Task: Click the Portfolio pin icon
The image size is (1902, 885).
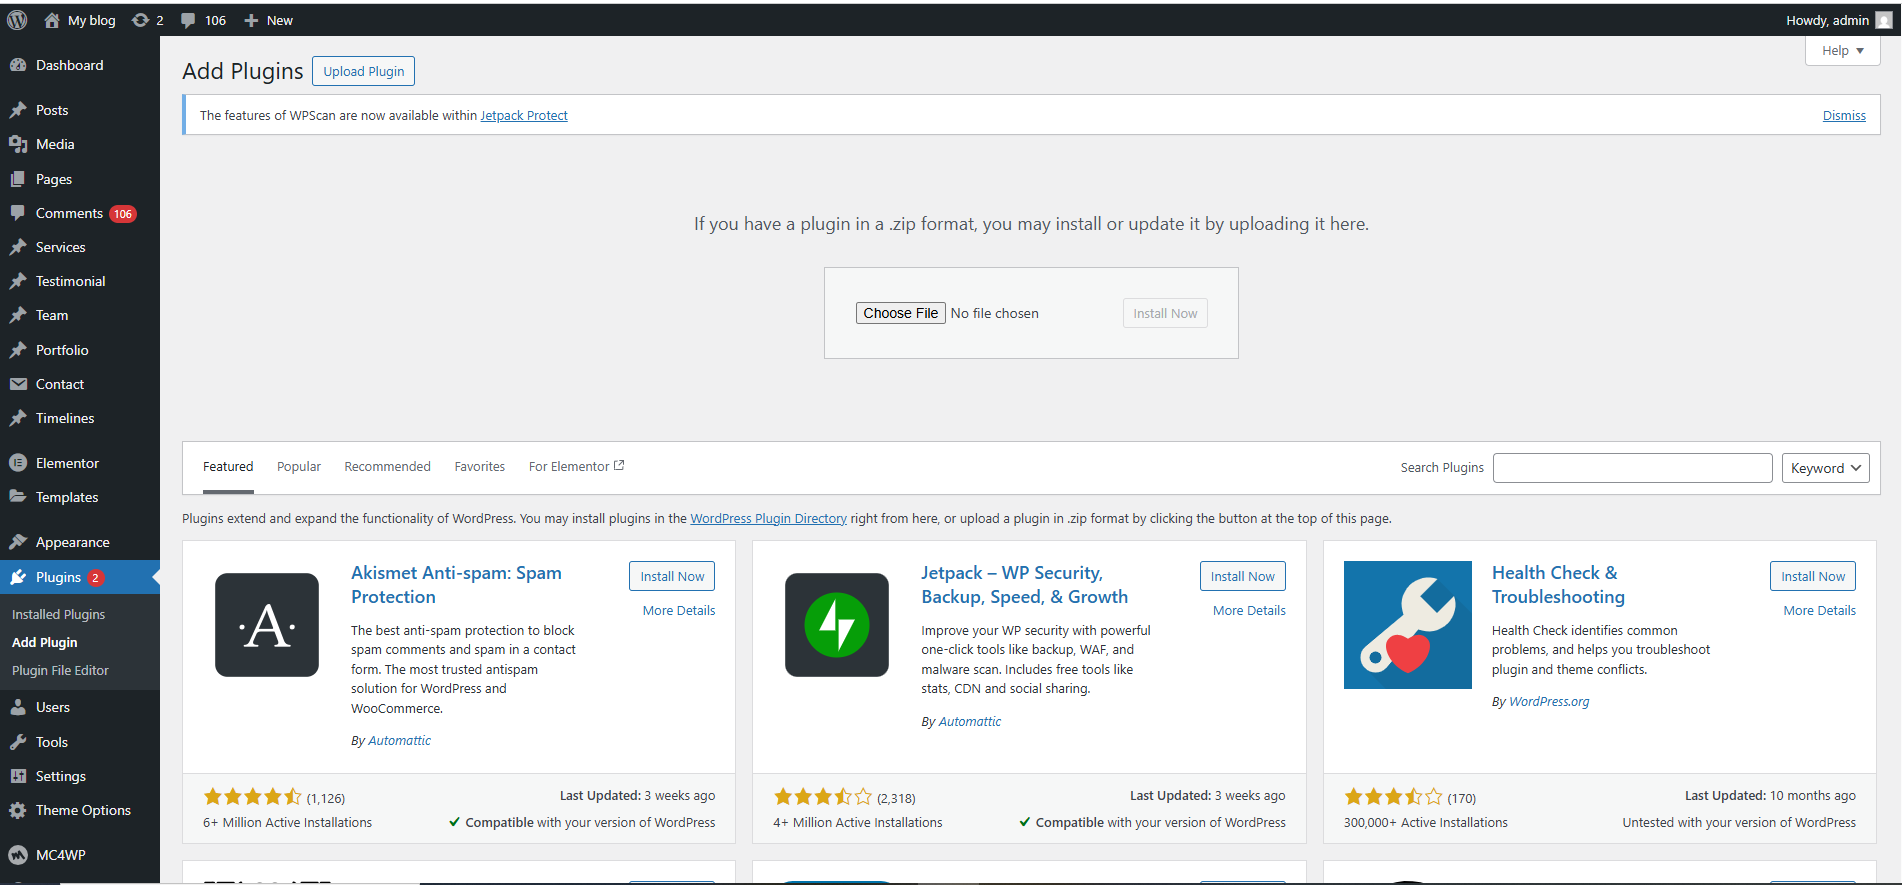Action: (18, 350)
